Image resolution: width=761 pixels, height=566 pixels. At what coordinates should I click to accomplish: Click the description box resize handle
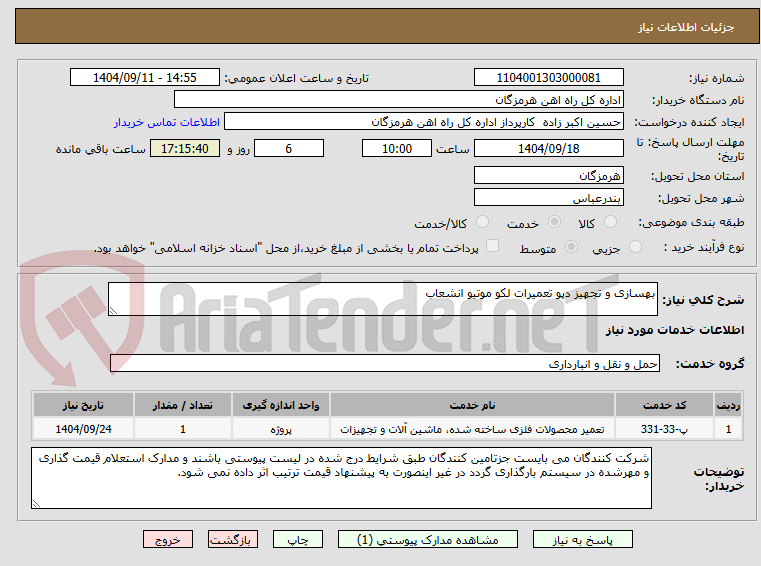pos(113,310)
